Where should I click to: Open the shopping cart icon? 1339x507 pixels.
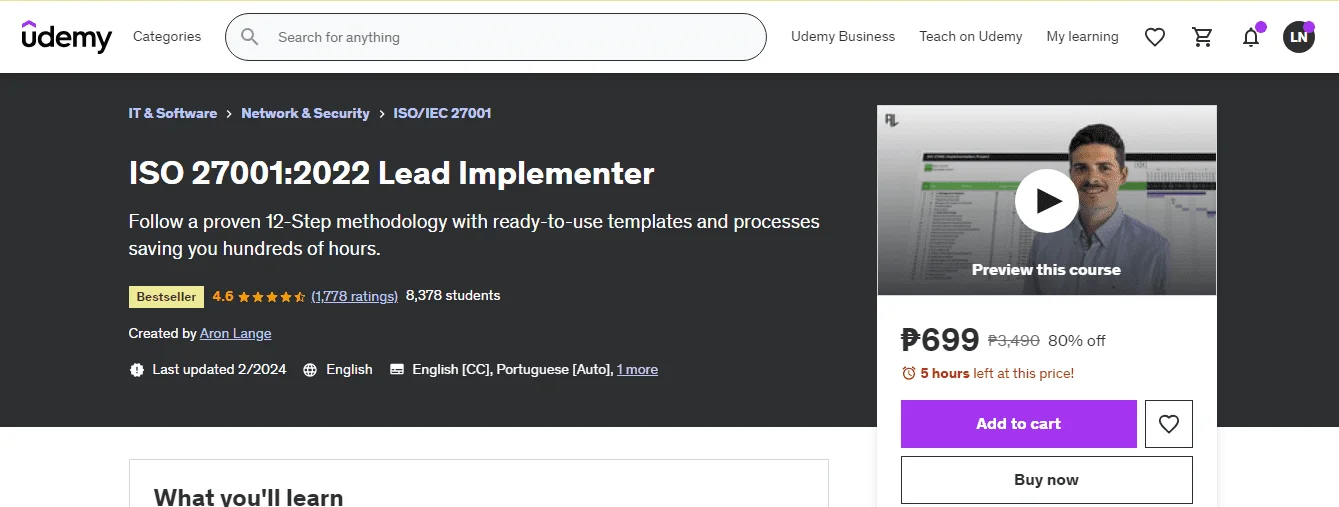pyautogui.click(x=1203, y=37)
